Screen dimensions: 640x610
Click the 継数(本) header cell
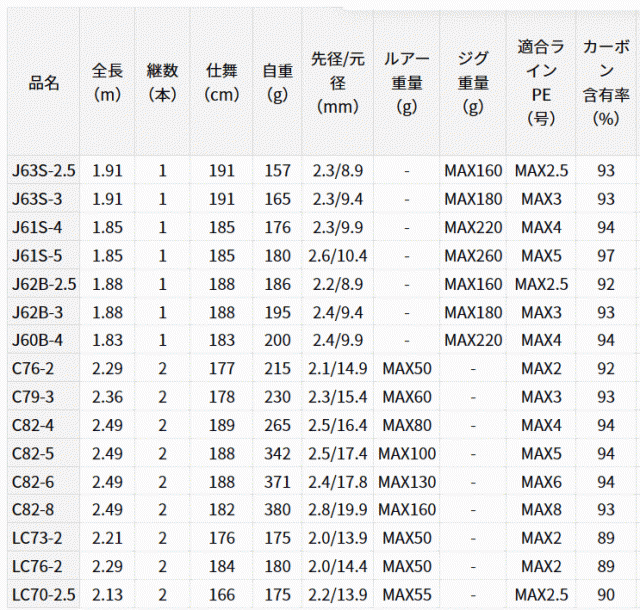[162, 82]
